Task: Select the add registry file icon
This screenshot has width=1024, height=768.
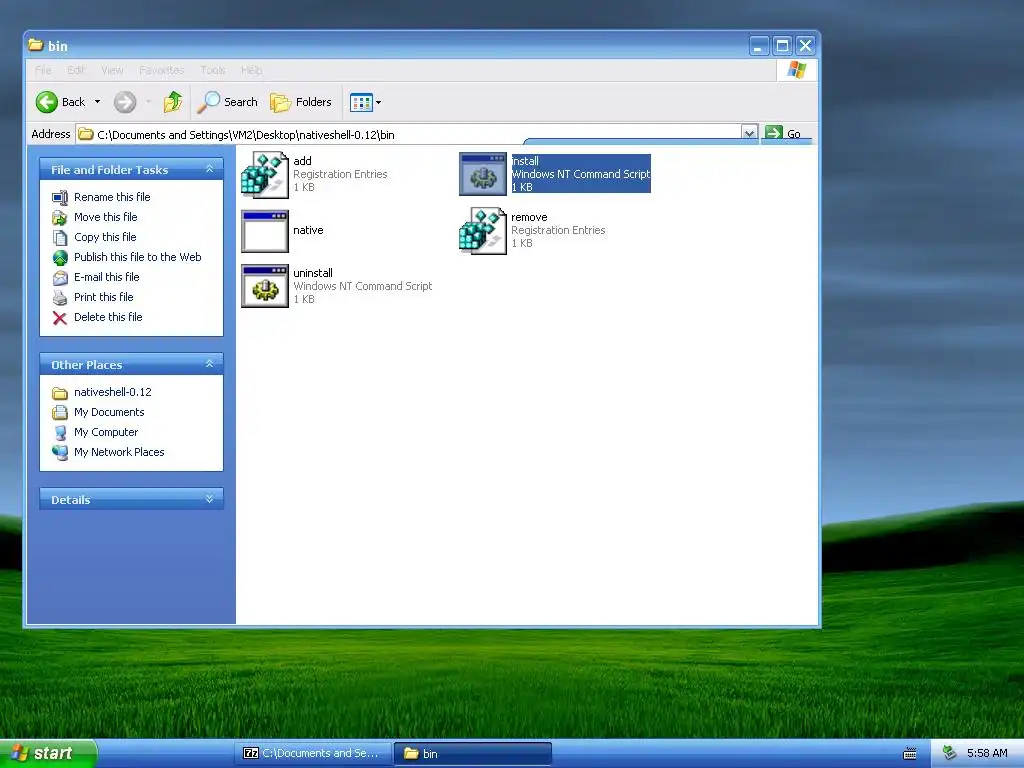Action: coord(264,175)
